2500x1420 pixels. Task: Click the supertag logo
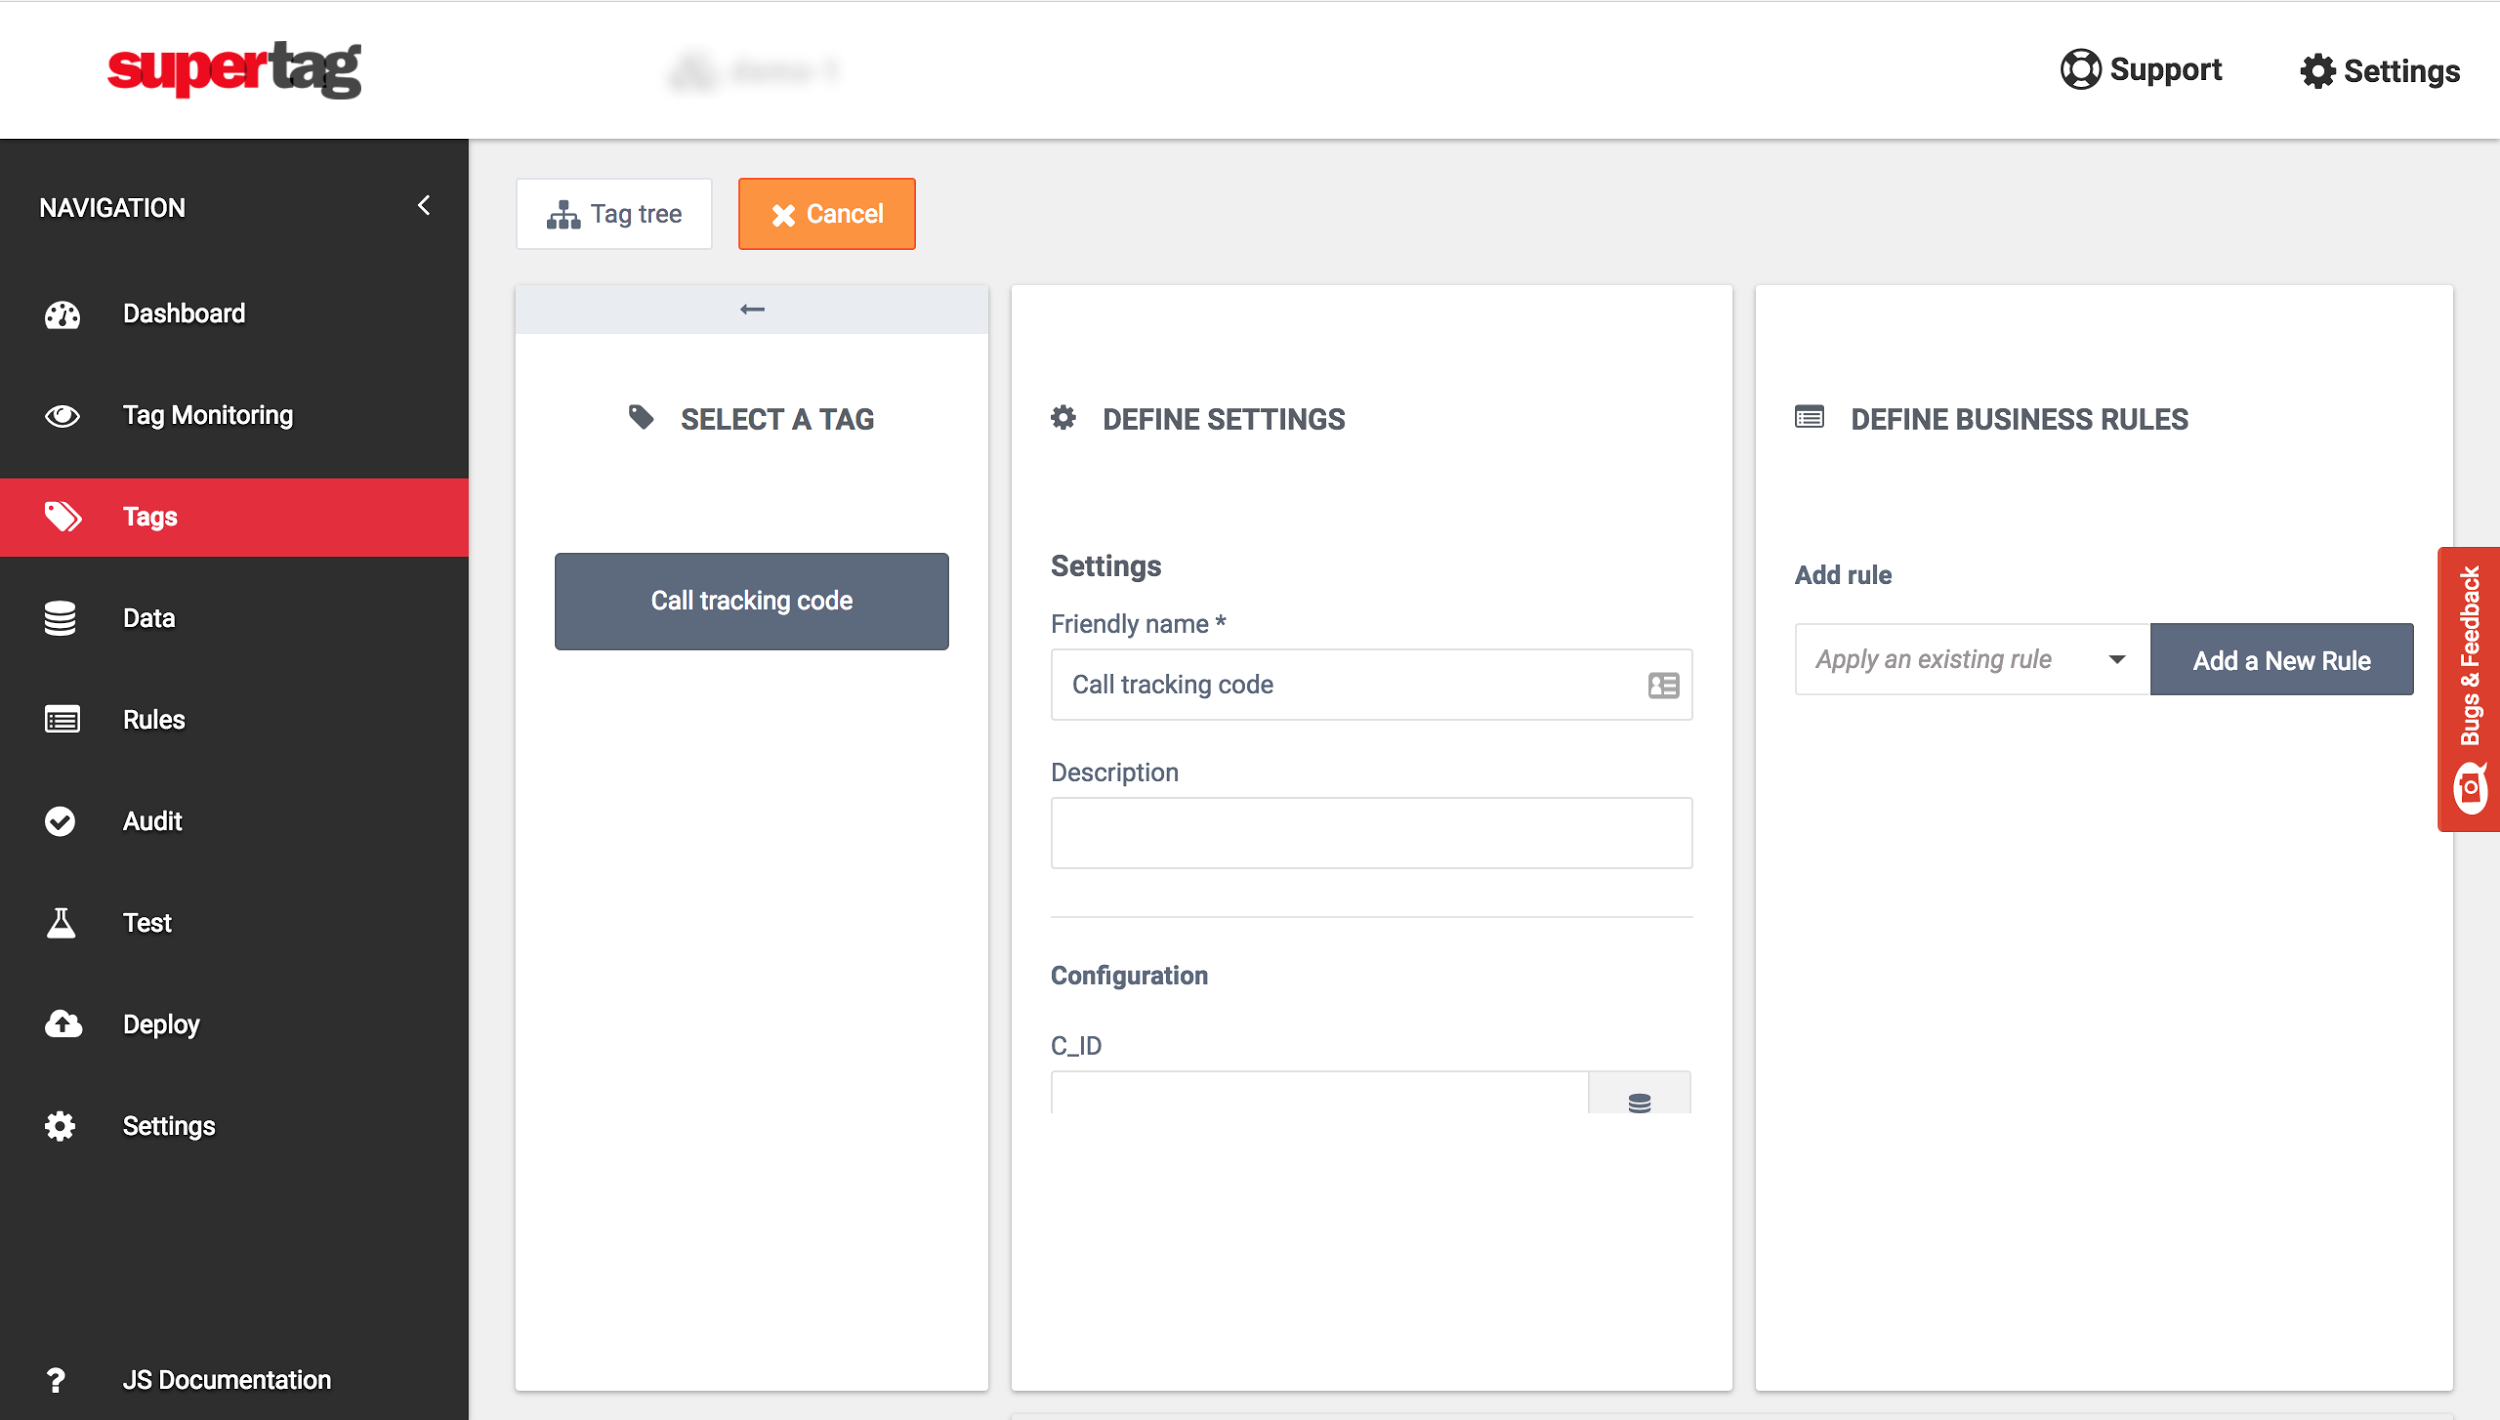[234, 69]
